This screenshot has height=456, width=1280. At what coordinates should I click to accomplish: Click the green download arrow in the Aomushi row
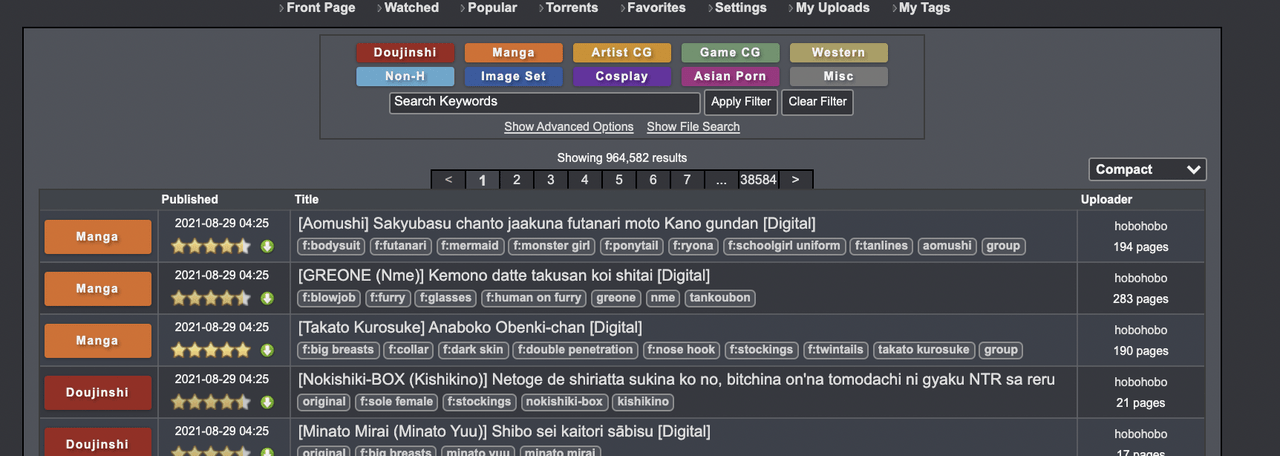pos(267,246)
